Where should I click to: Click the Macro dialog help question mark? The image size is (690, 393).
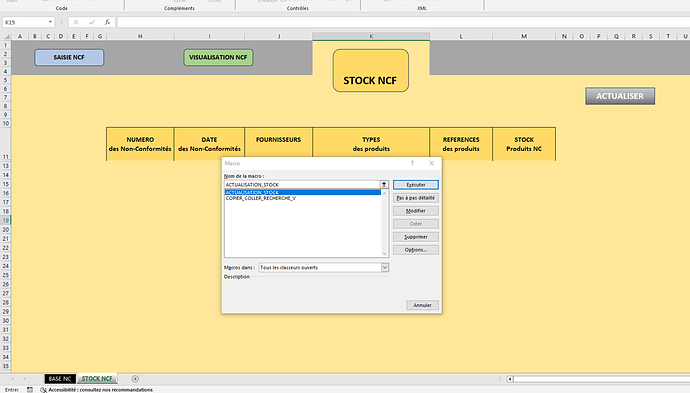[x=412, y=163]
